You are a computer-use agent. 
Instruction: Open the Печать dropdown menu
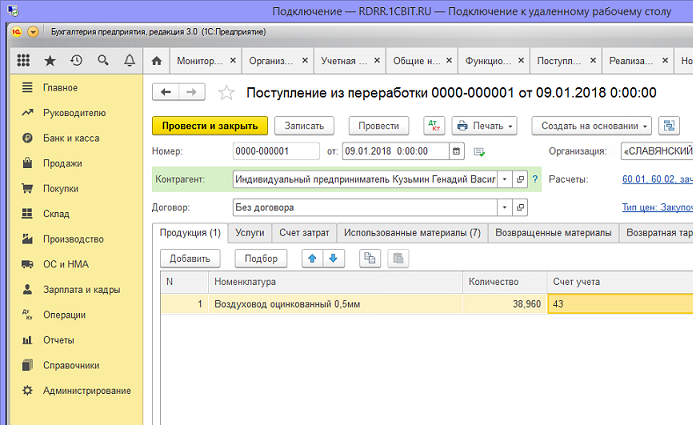[x=484, y=126]
